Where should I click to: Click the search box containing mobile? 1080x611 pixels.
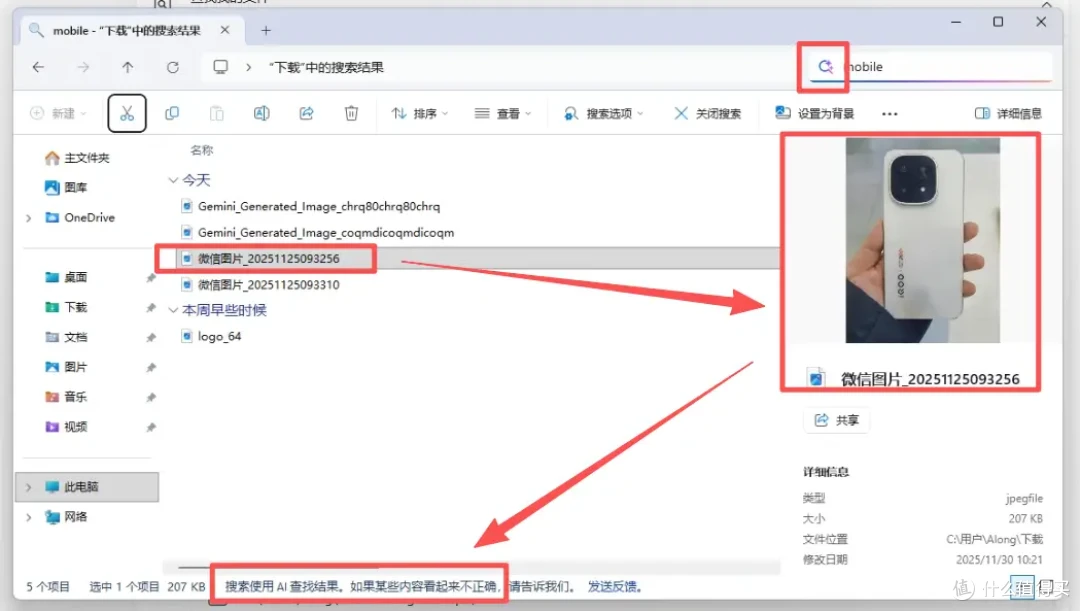click(x=930, y=67)
